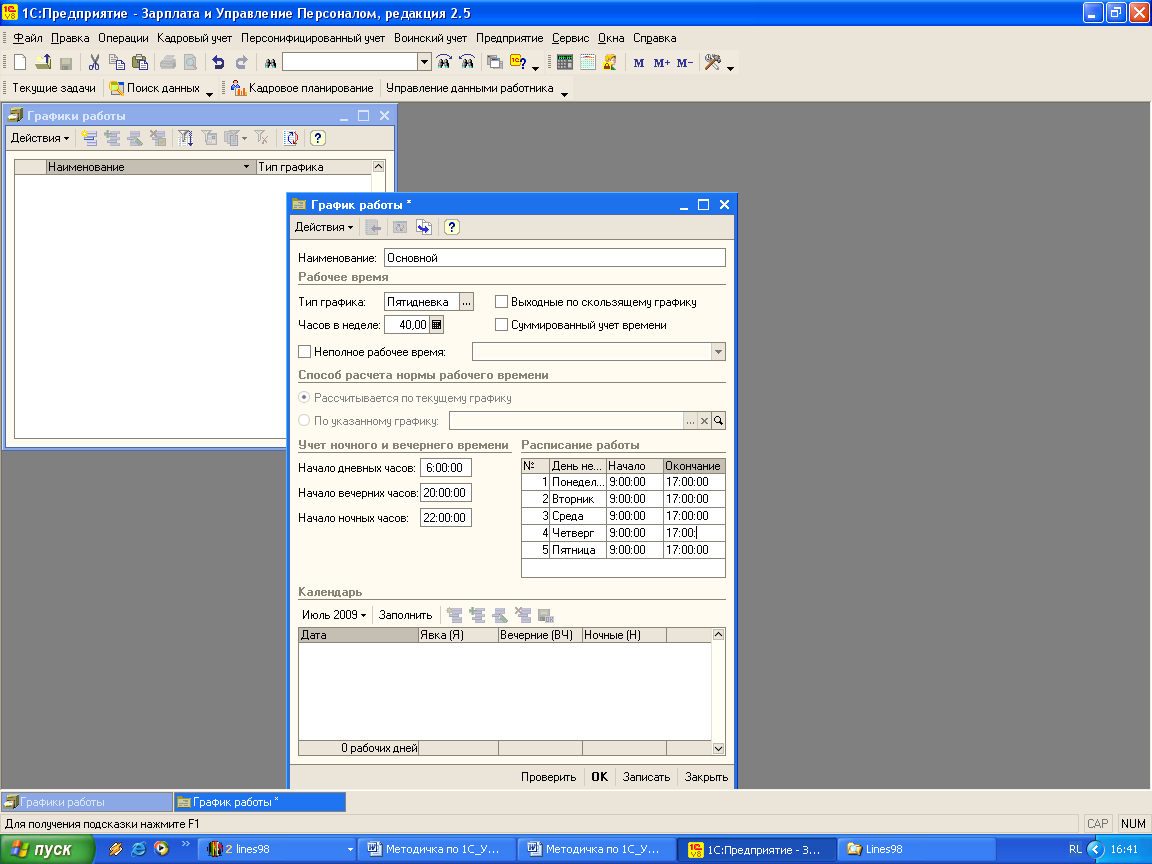Click filter sort icon in Графики работы toolbar
This screenshot has width=1152, height=864.
[x=186, y=138]
